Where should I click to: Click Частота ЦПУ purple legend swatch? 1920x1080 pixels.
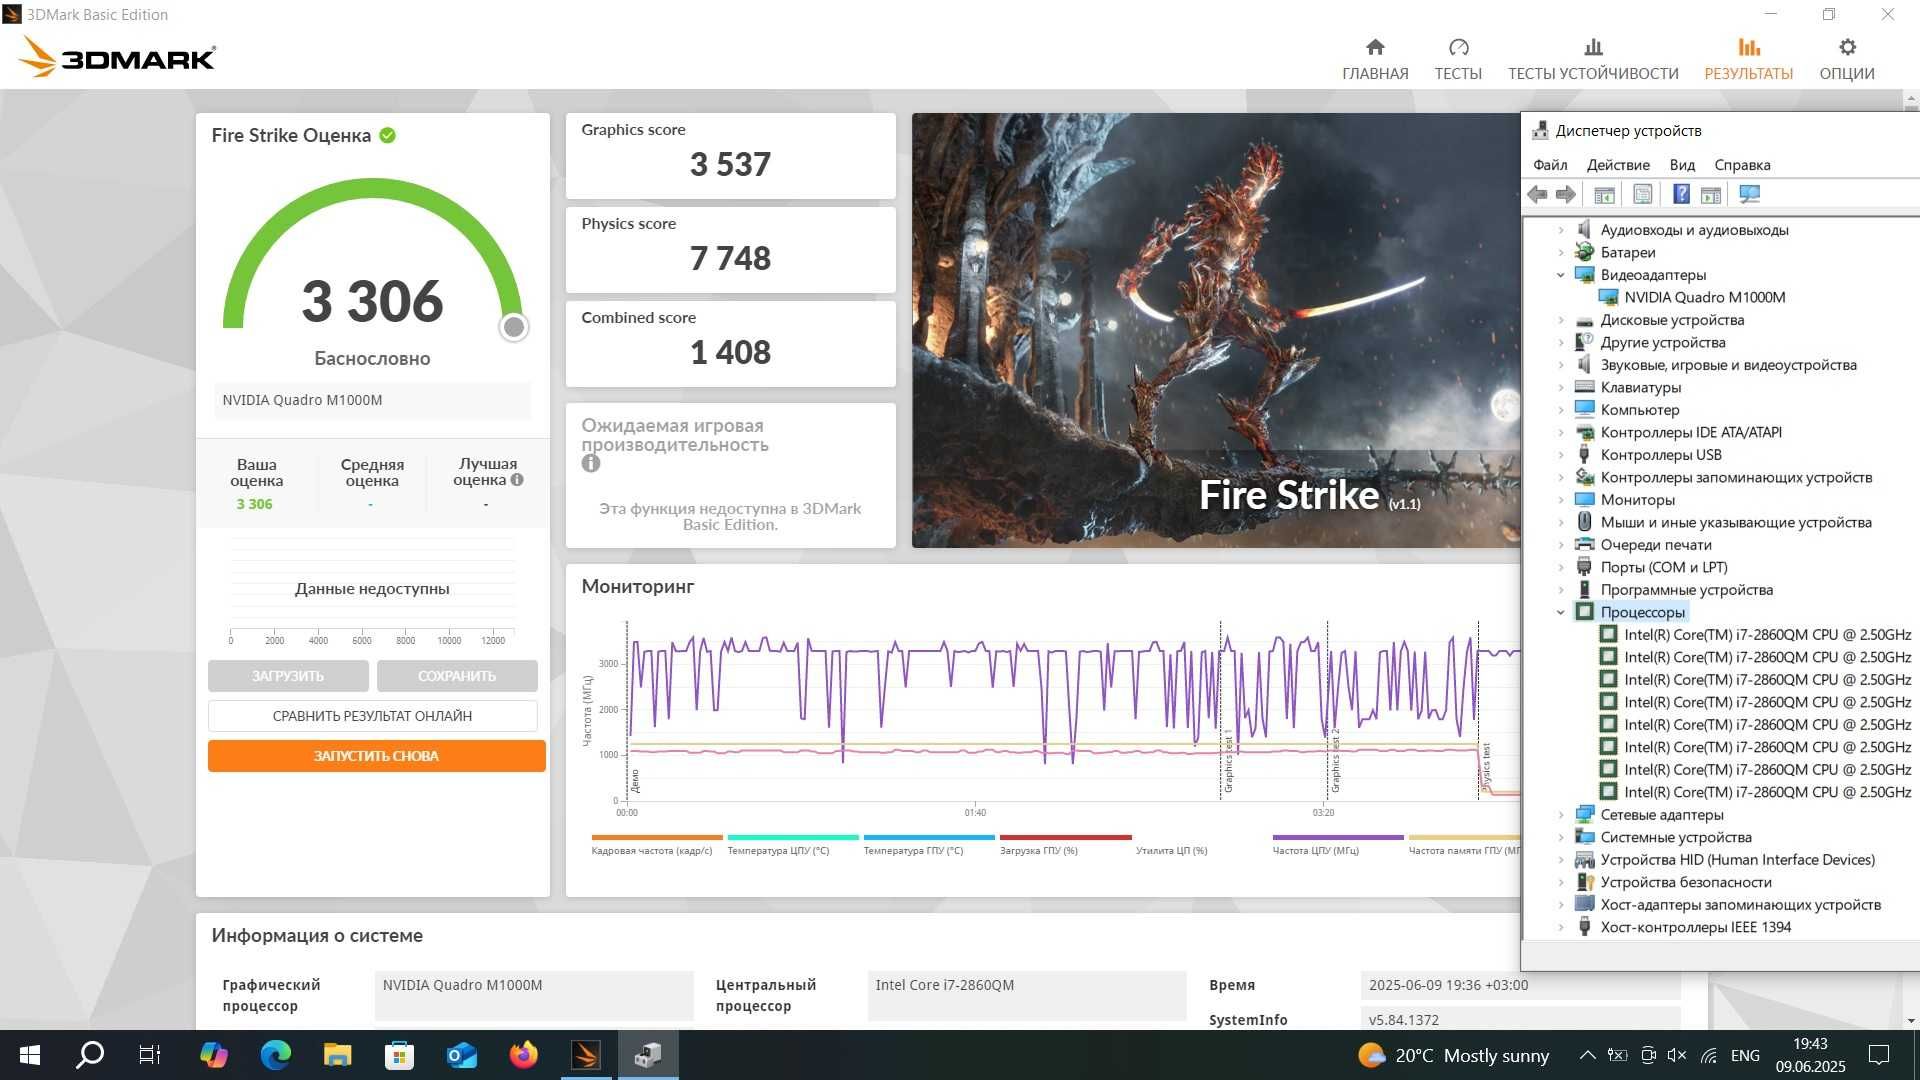point(1338,837)
